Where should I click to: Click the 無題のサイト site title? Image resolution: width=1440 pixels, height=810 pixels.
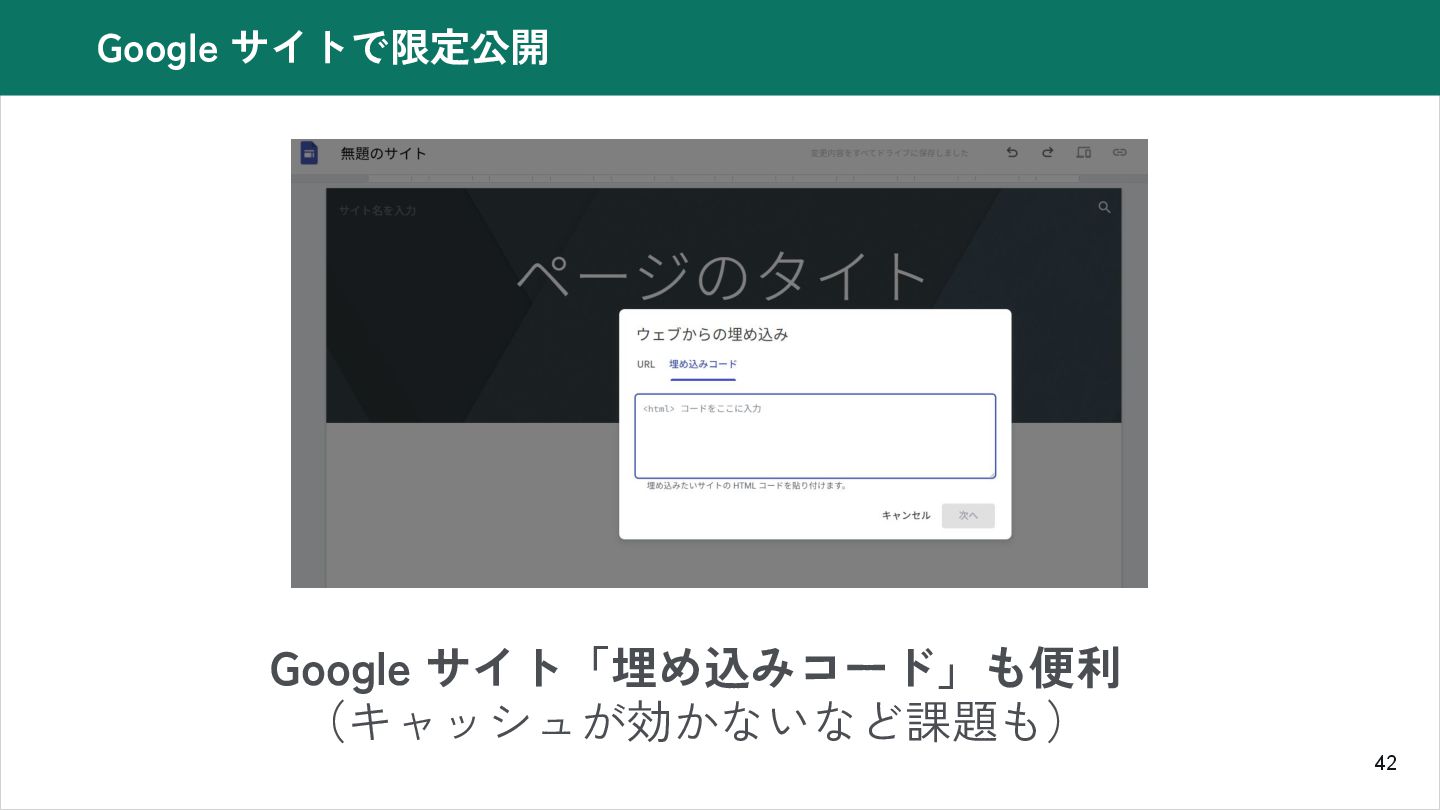pyautogui.click(x=384, y=153)
